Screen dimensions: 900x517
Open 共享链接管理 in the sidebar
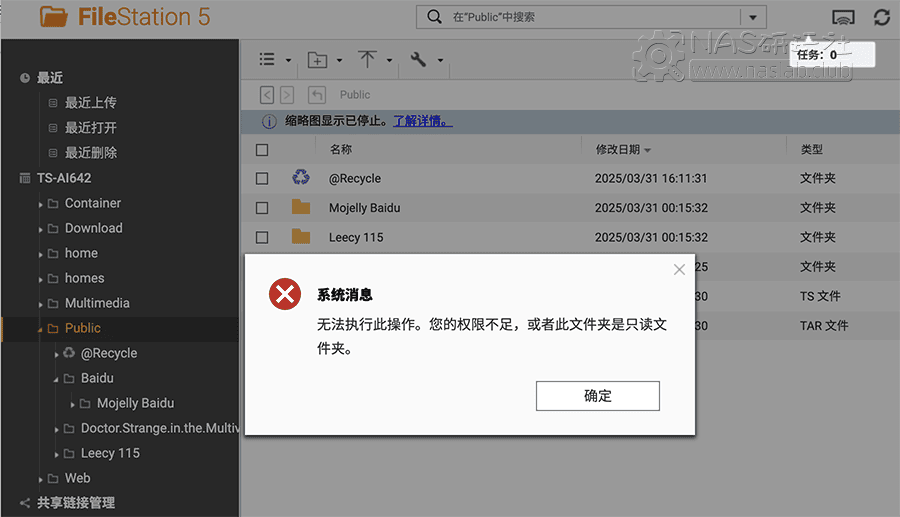76,503
